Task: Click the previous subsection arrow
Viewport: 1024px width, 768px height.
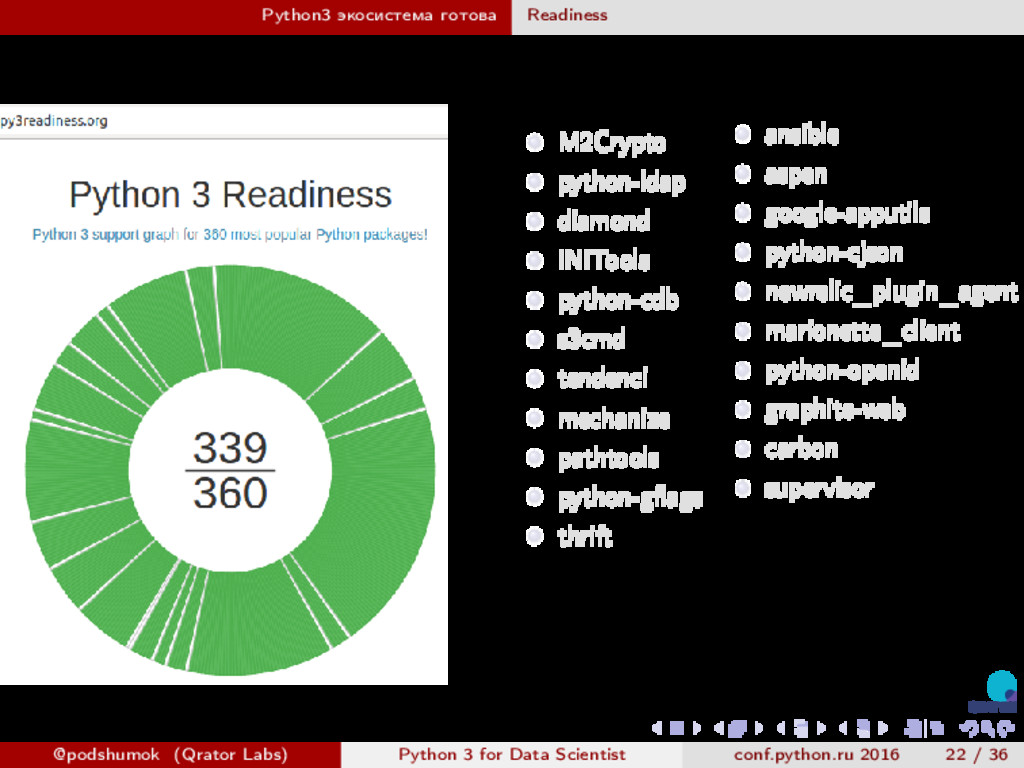Action: point(782,728)
